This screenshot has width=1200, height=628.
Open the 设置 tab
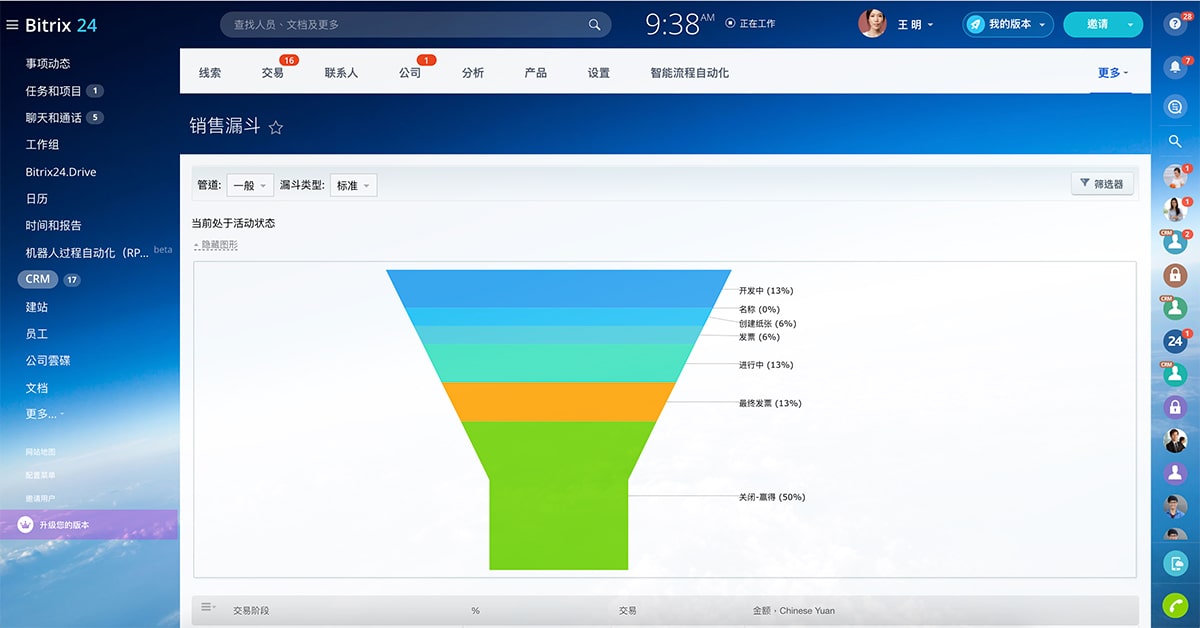point(599,73)
